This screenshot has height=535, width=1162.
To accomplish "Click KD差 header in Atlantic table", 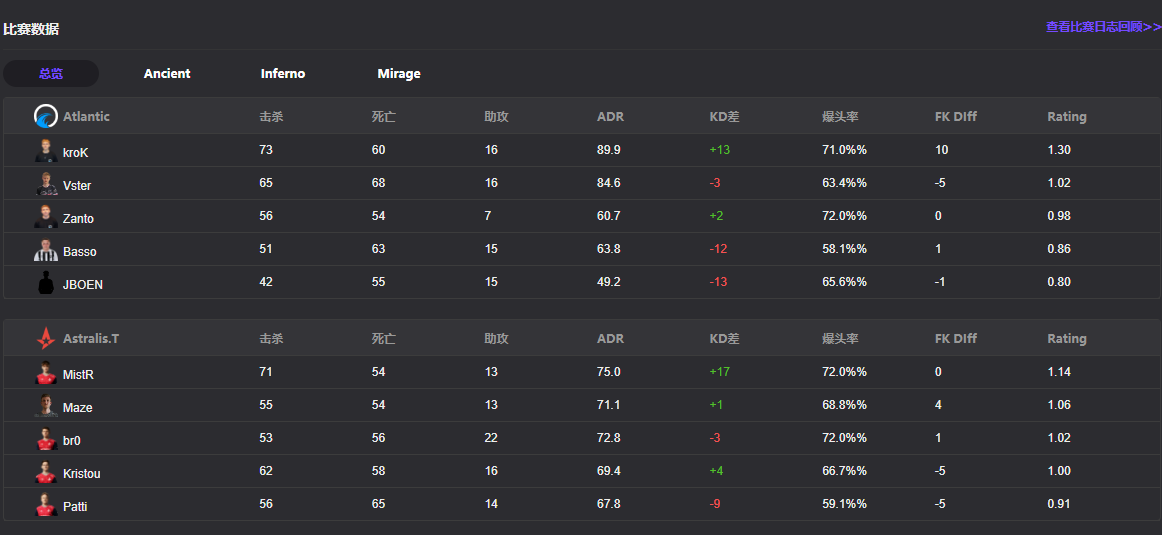I will 725,116.
